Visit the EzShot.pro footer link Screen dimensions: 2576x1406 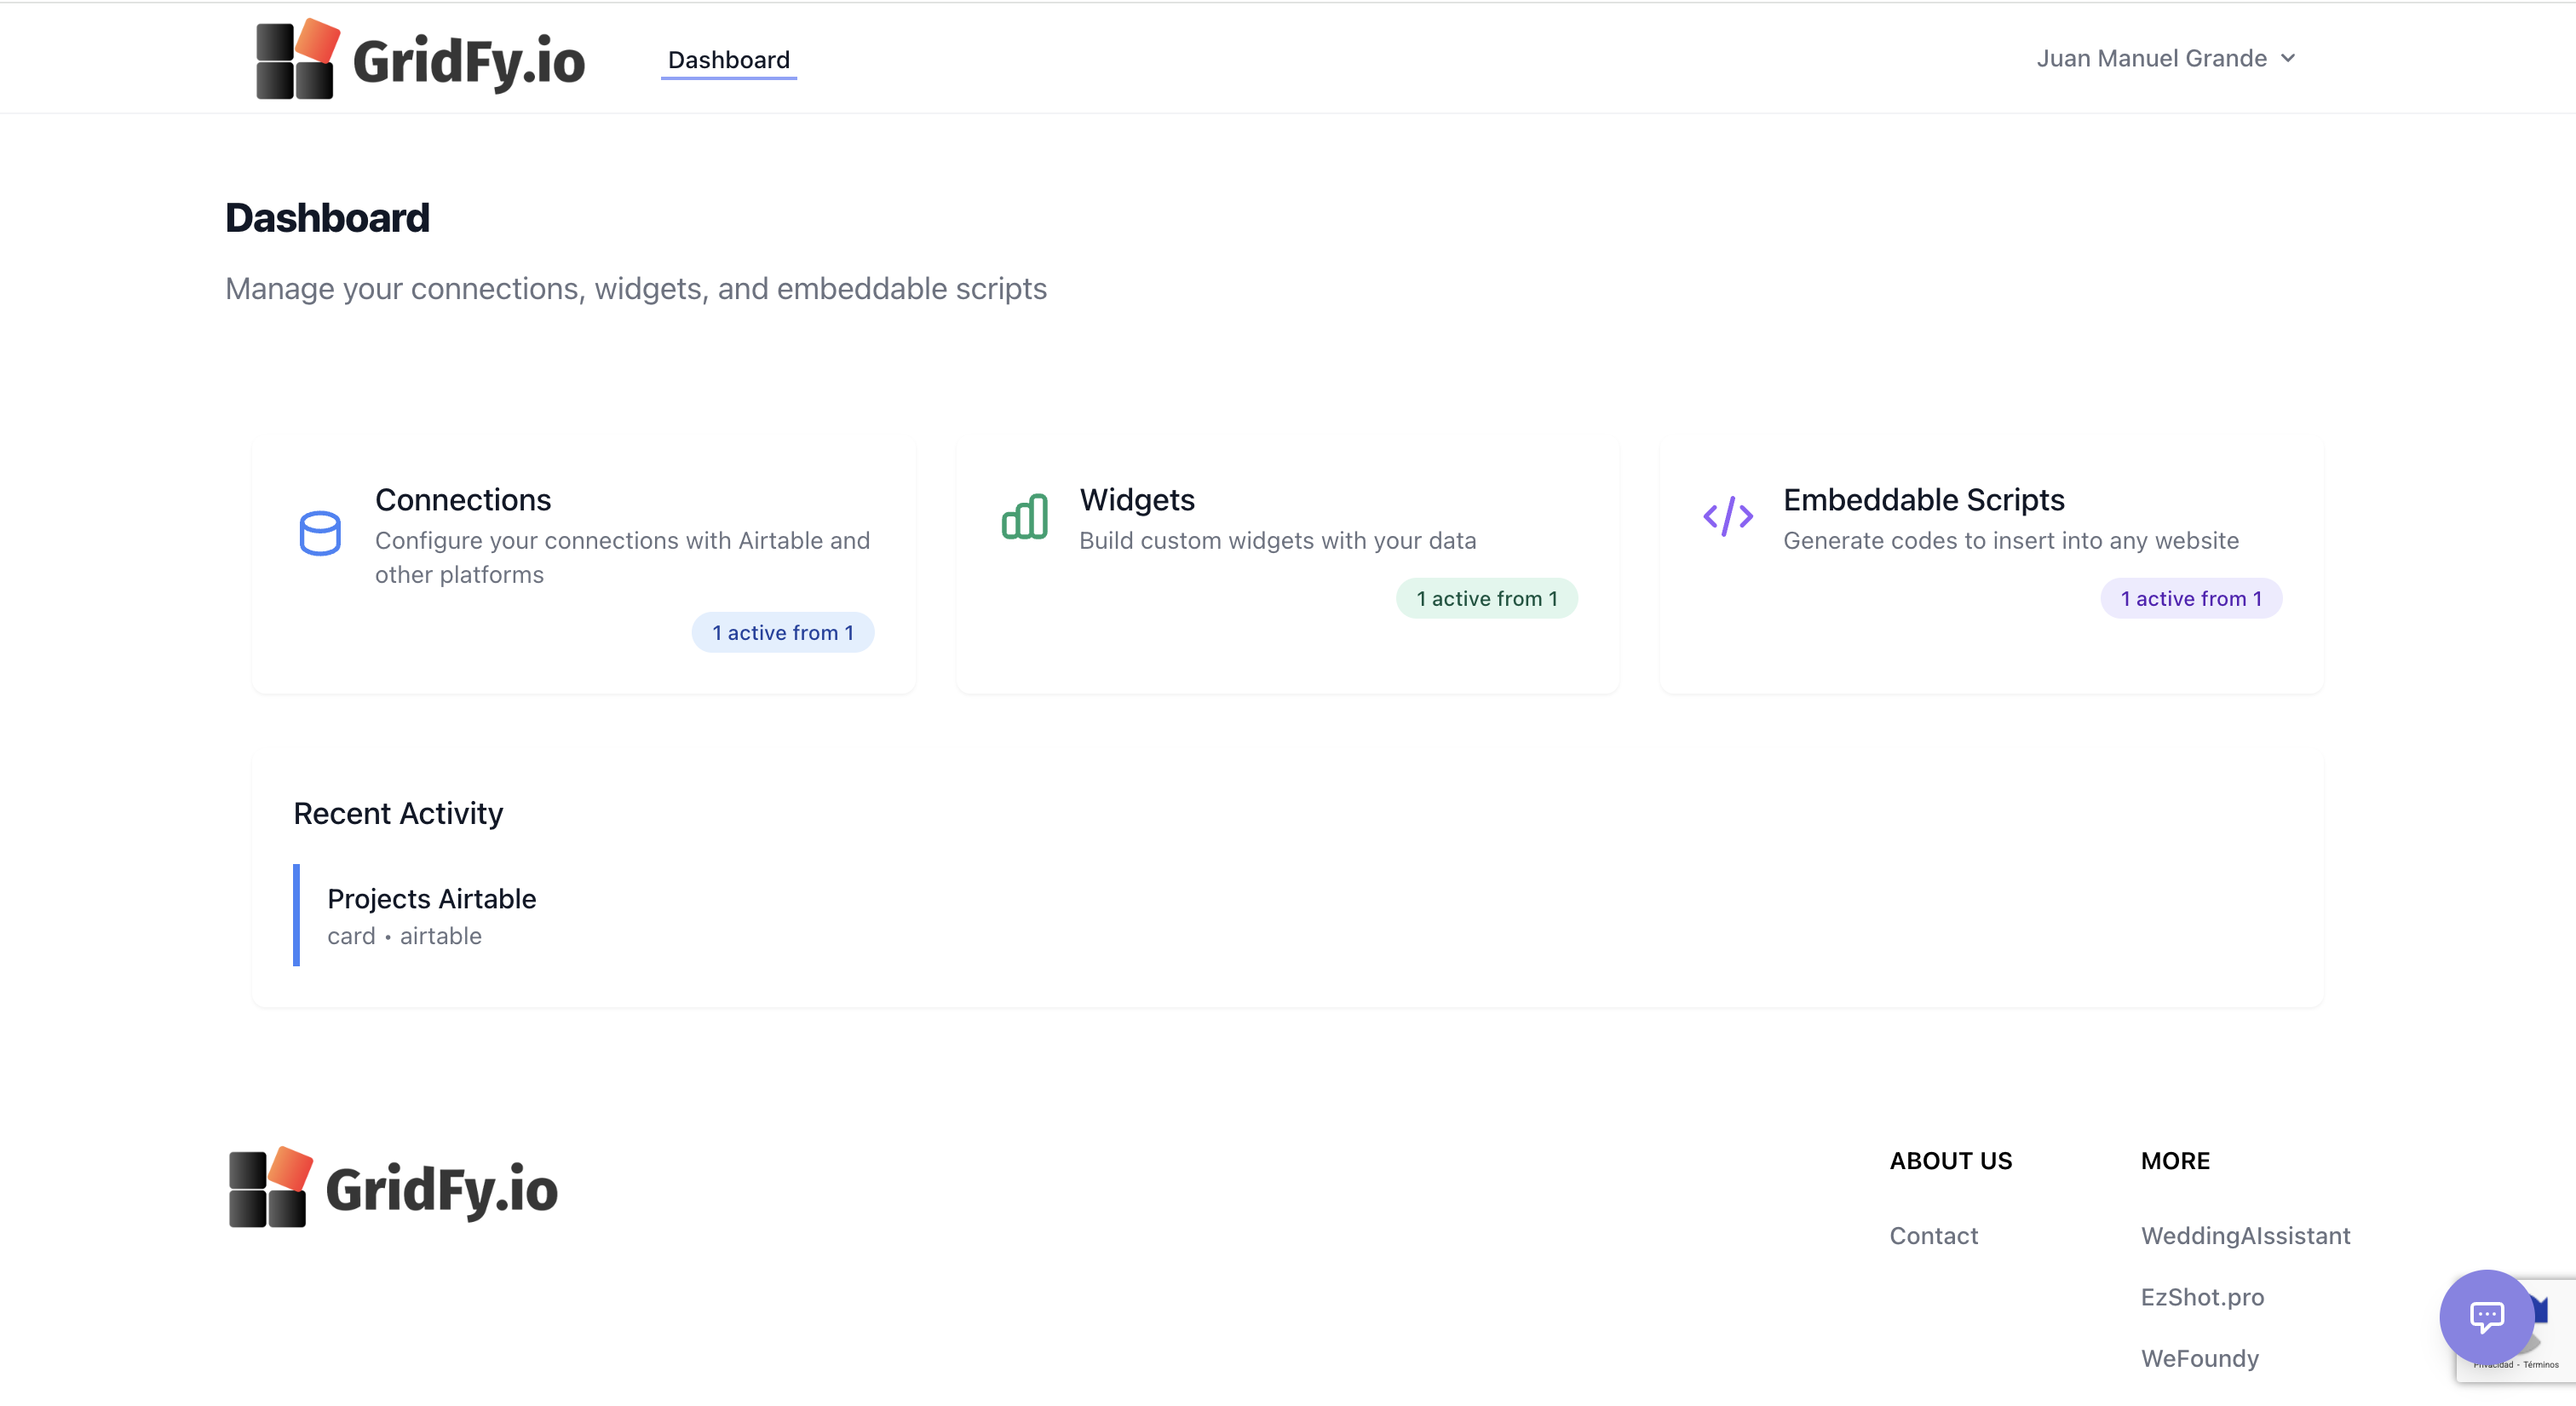pyautogui.click(x=2202, y=1296)
